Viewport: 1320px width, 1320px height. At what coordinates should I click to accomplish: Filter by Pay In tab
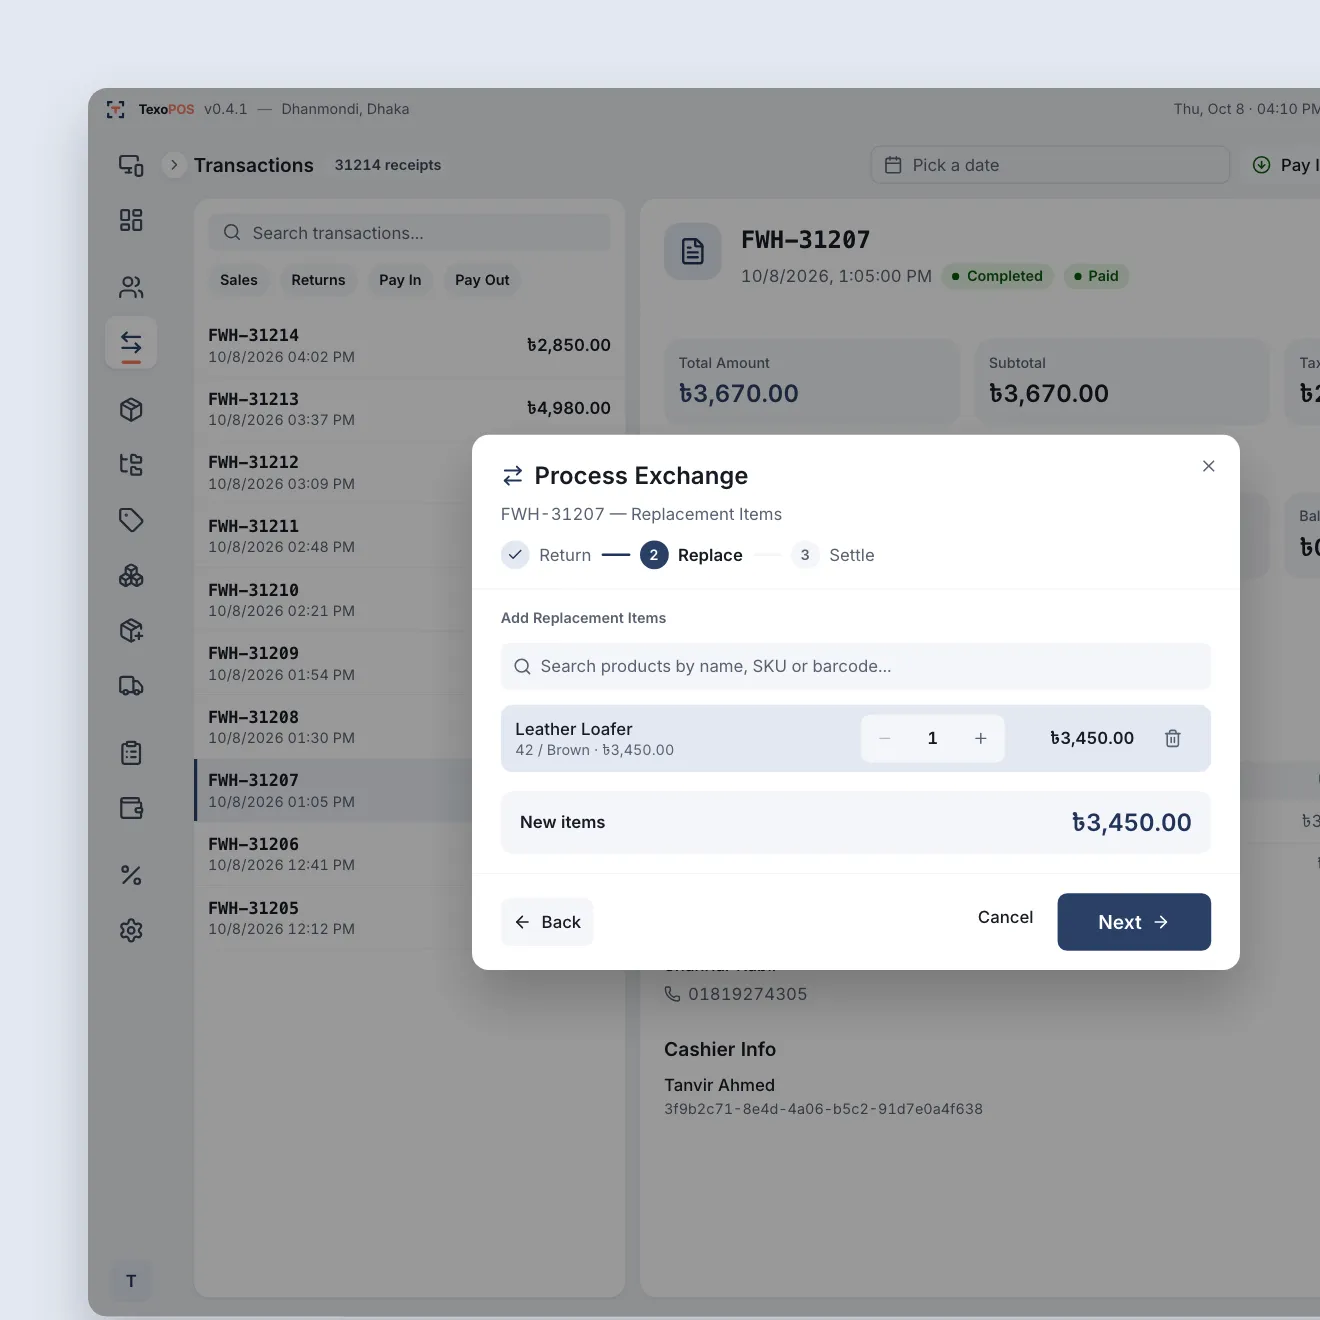click(x=400, y=280)
